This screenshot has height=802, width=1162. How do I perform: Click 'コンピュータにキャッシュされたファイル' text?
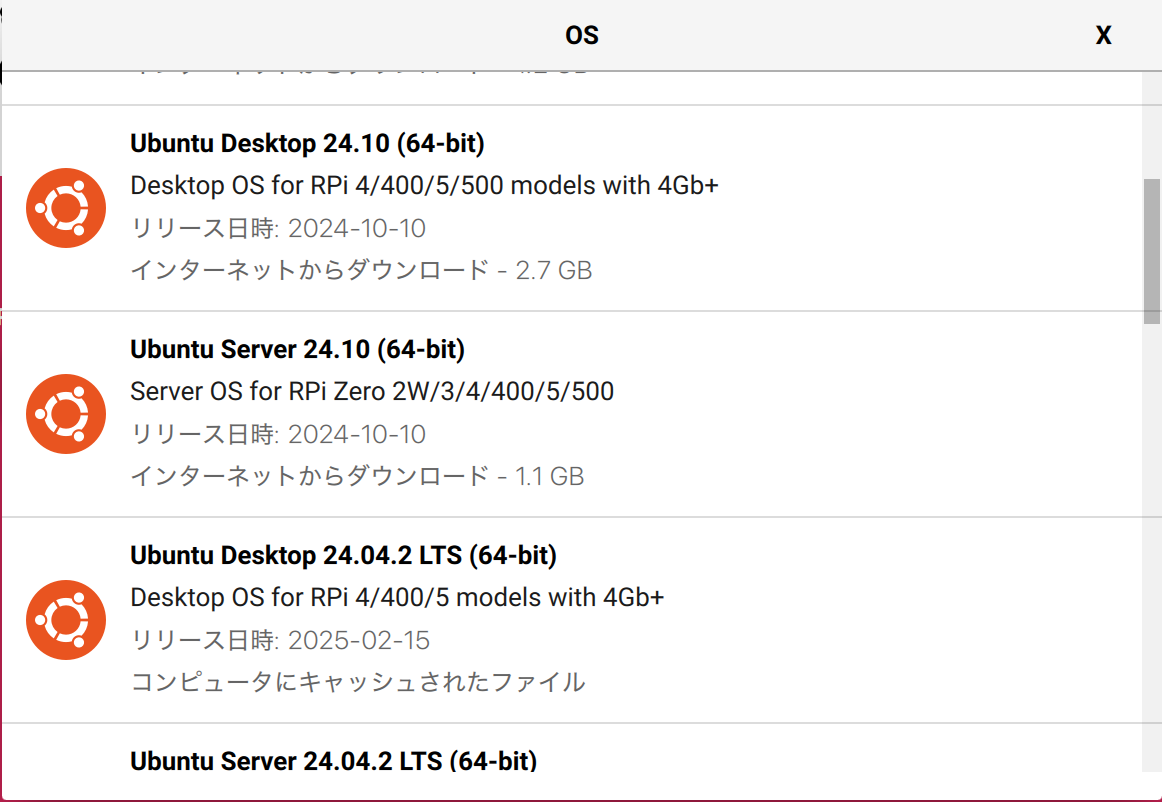click(358, 682)
